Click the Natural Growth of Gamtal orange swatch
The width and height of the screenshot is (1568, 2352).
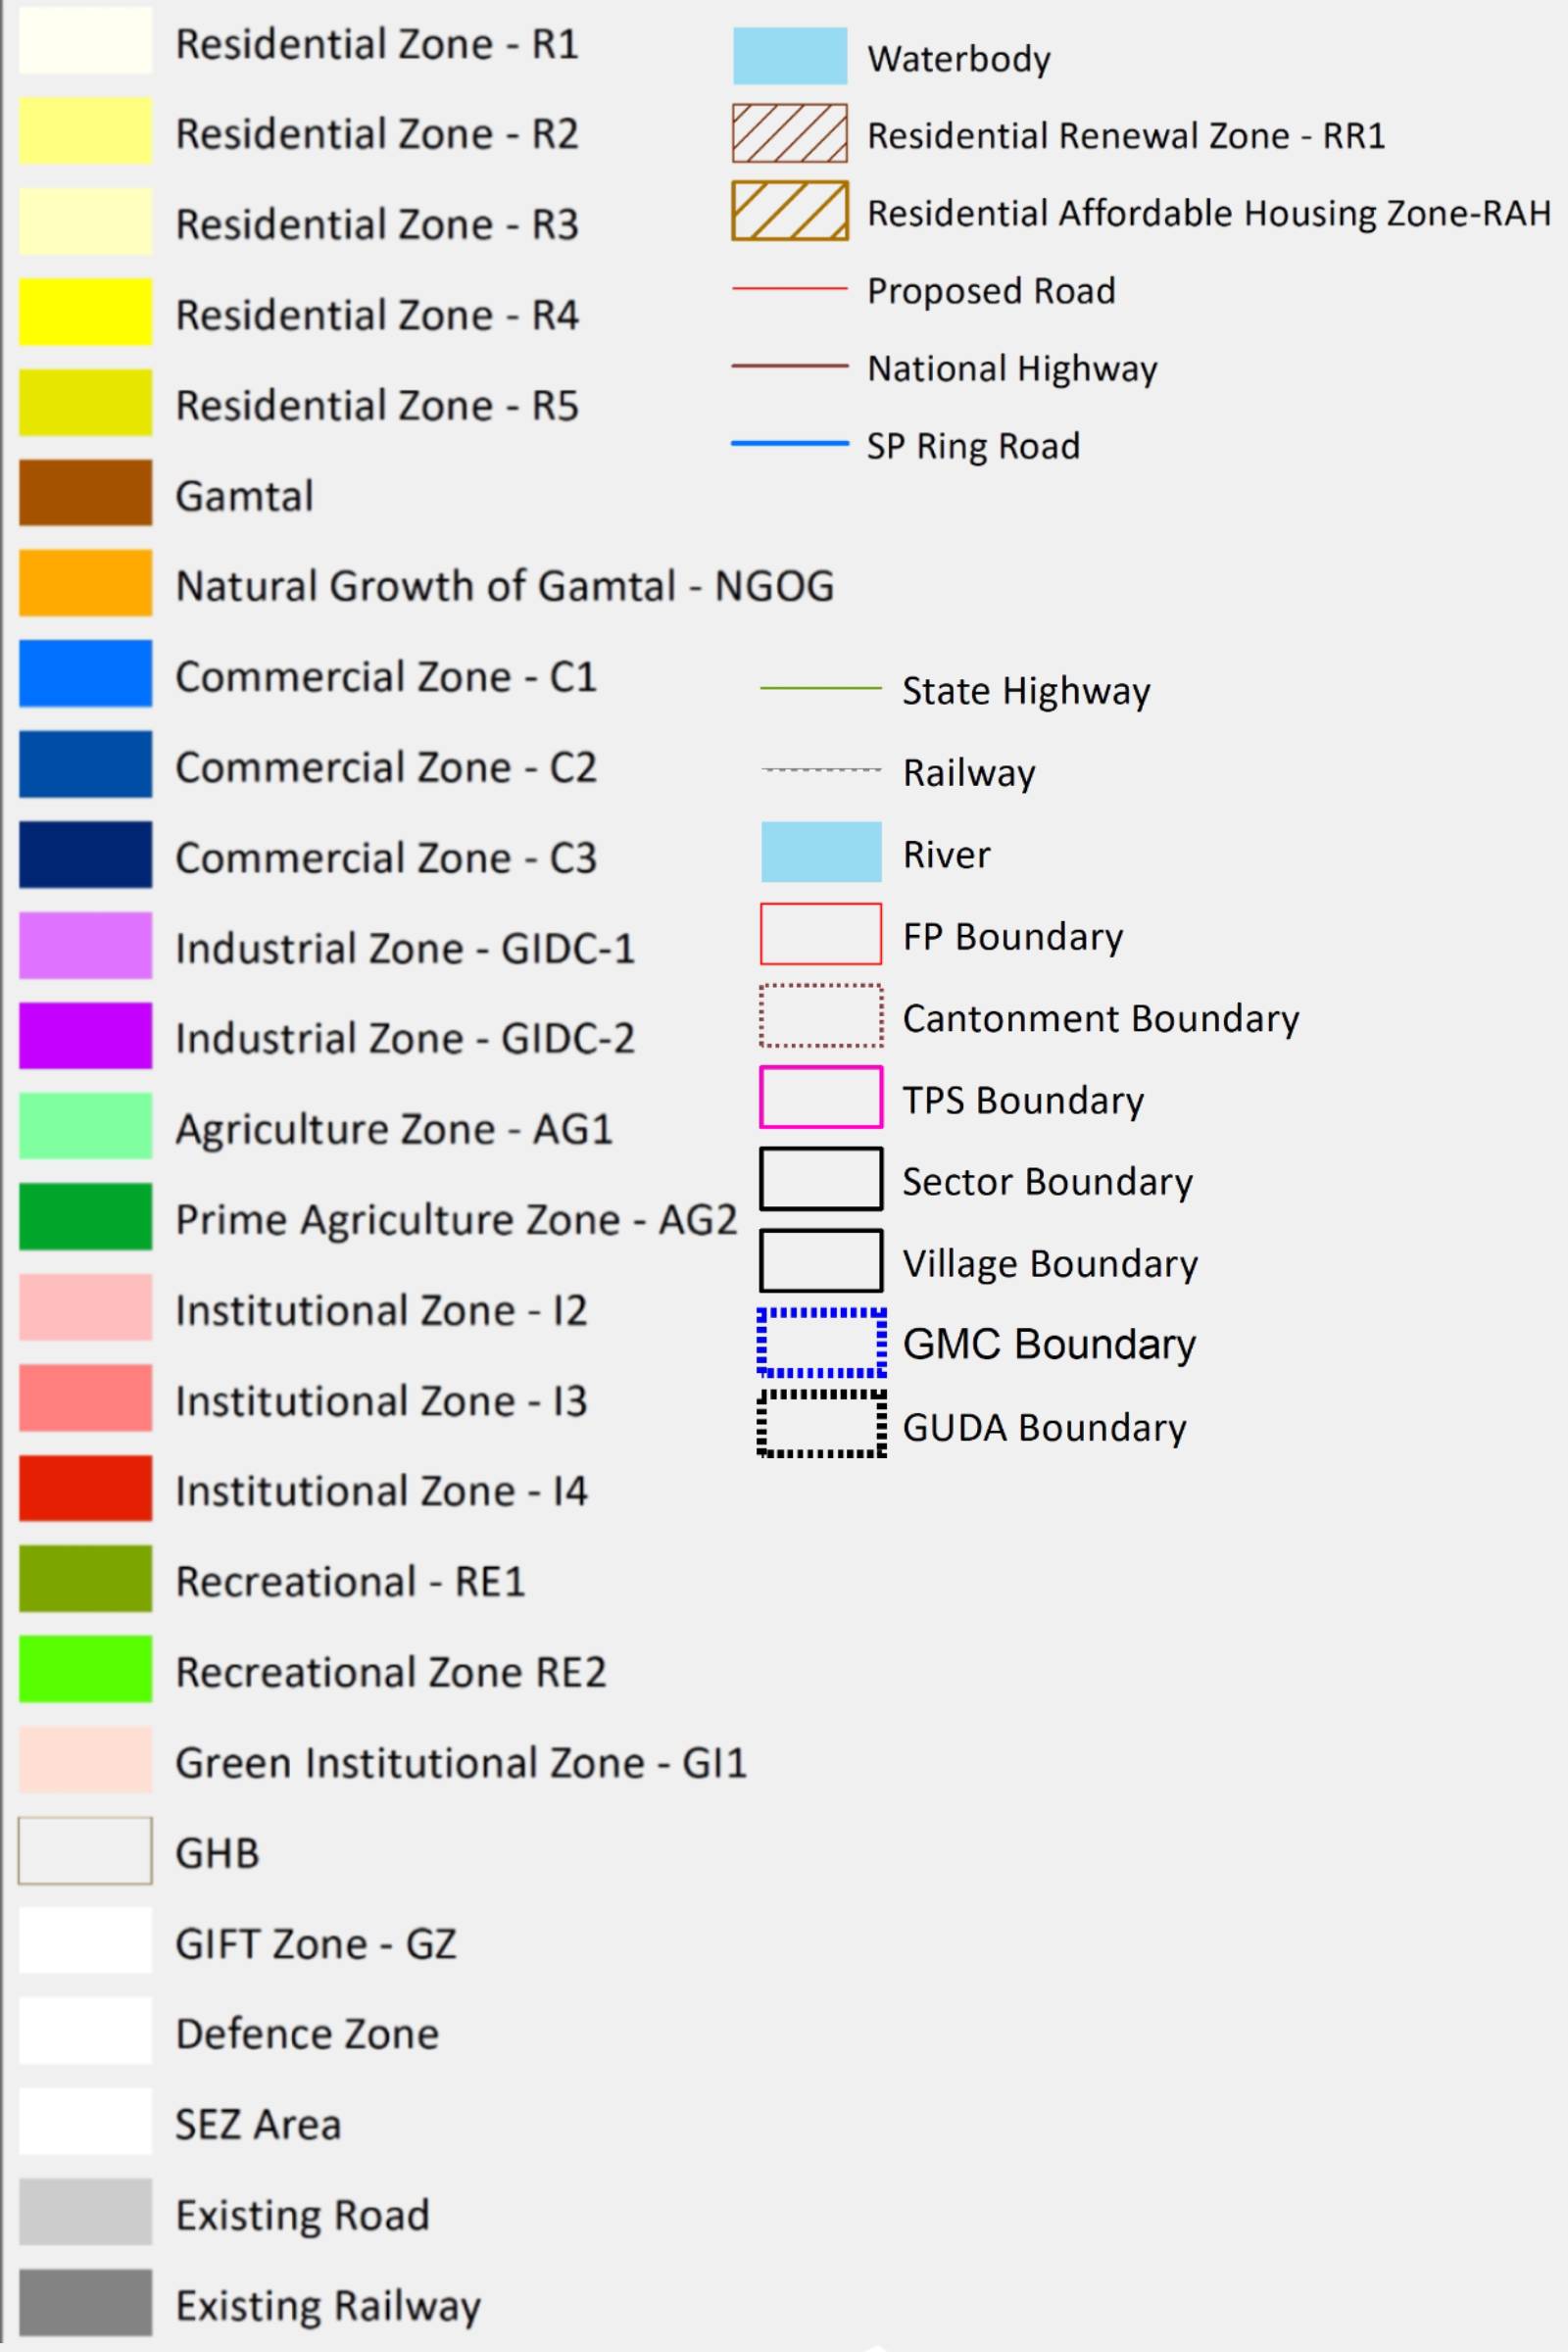(85, 583)
